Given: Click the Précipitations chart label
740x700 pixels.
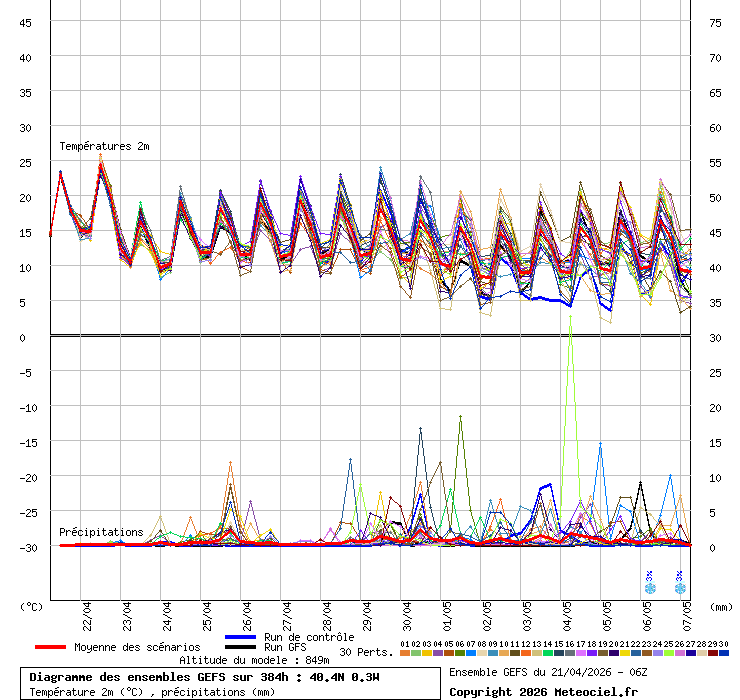Looking at the screenshot, I should pyautogui.click(x=101, y=532).
